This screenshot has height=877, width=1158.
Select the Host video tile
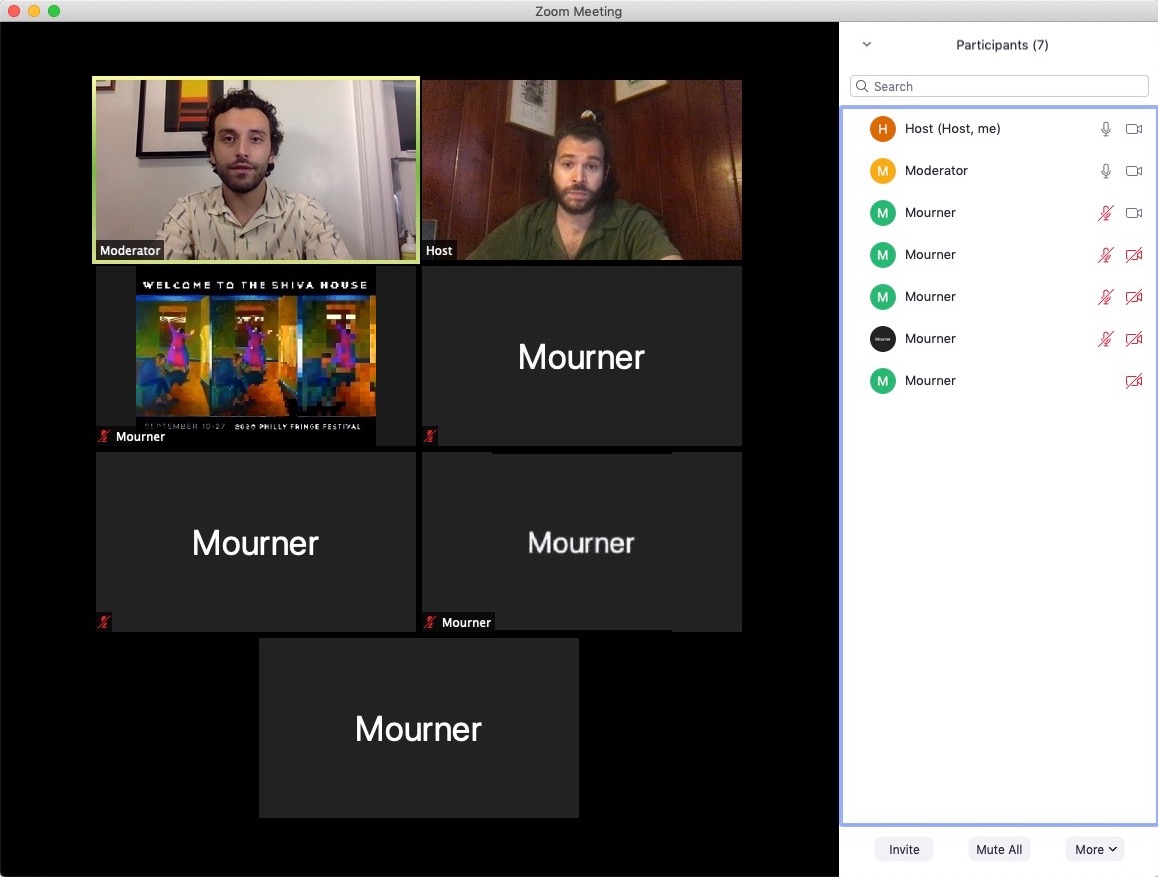click(x=582, y=170)
